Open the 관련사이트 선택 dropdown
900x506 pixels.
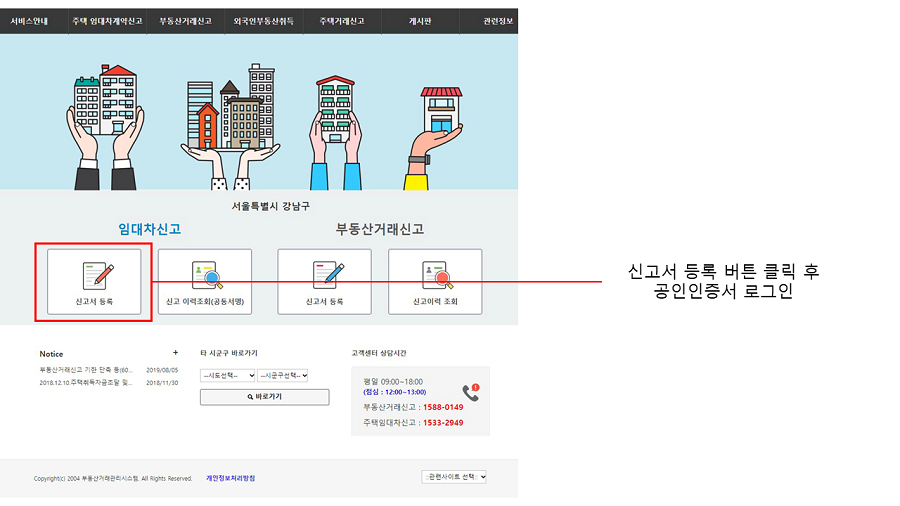(454, 477)
